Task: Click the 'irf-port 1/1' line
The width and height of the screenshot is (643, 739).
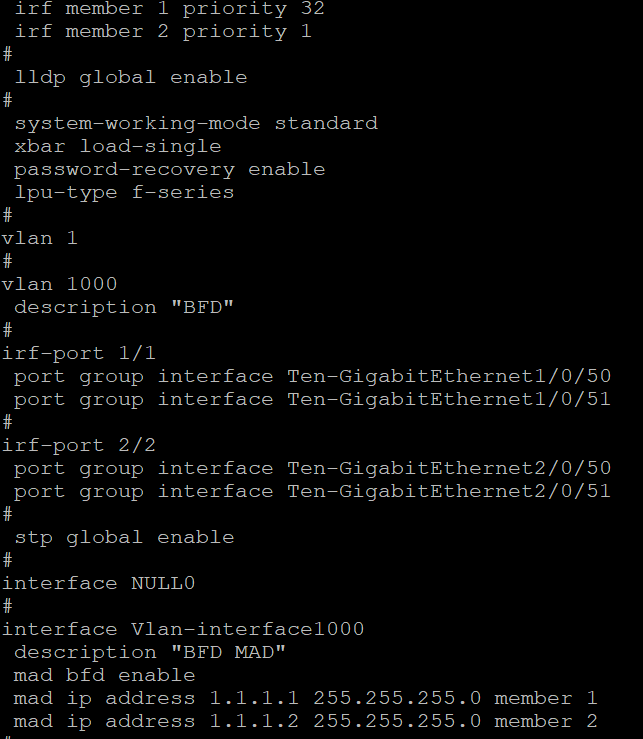Action: 78,353
